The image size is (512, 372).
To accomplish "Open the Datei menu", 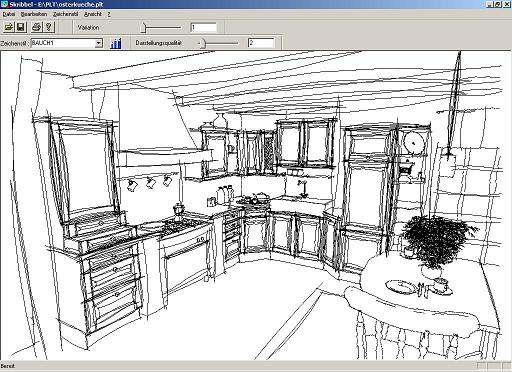I will [8, 14].
